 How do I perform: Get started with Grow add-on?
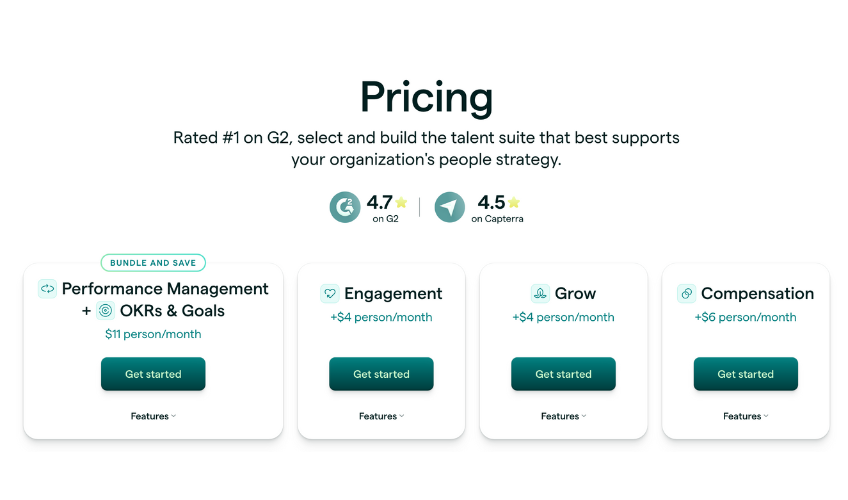(564, 374)
